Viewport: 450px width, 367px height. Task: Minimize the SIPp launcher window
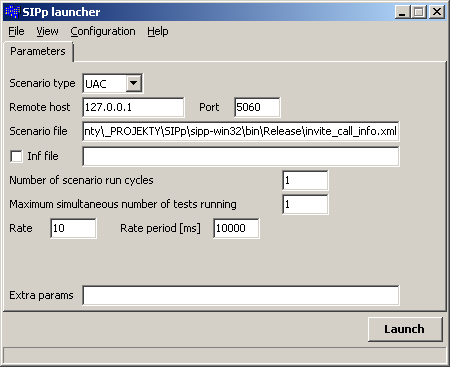pos(402,12)
